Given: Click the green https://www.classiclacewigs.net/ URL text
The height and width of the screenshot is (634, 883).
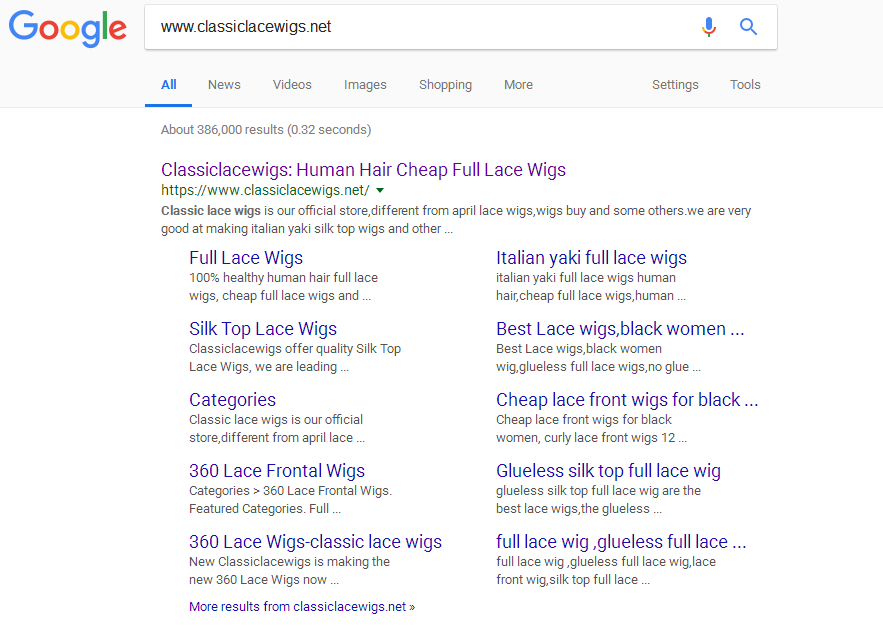Looking at the screenshot, I should (x=265, y=190).
